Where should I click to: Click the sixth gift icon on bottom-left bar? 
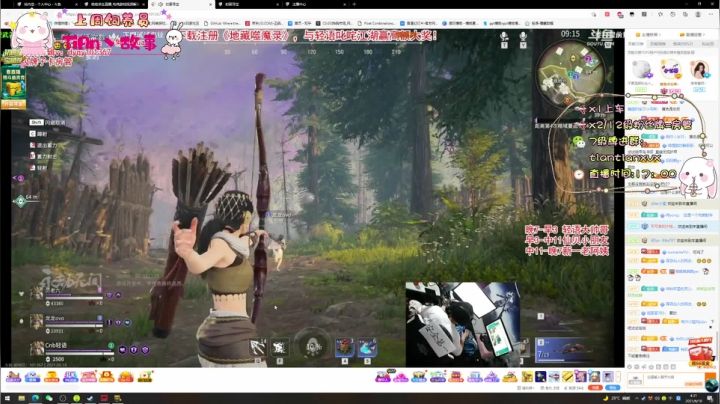(107, 377)
